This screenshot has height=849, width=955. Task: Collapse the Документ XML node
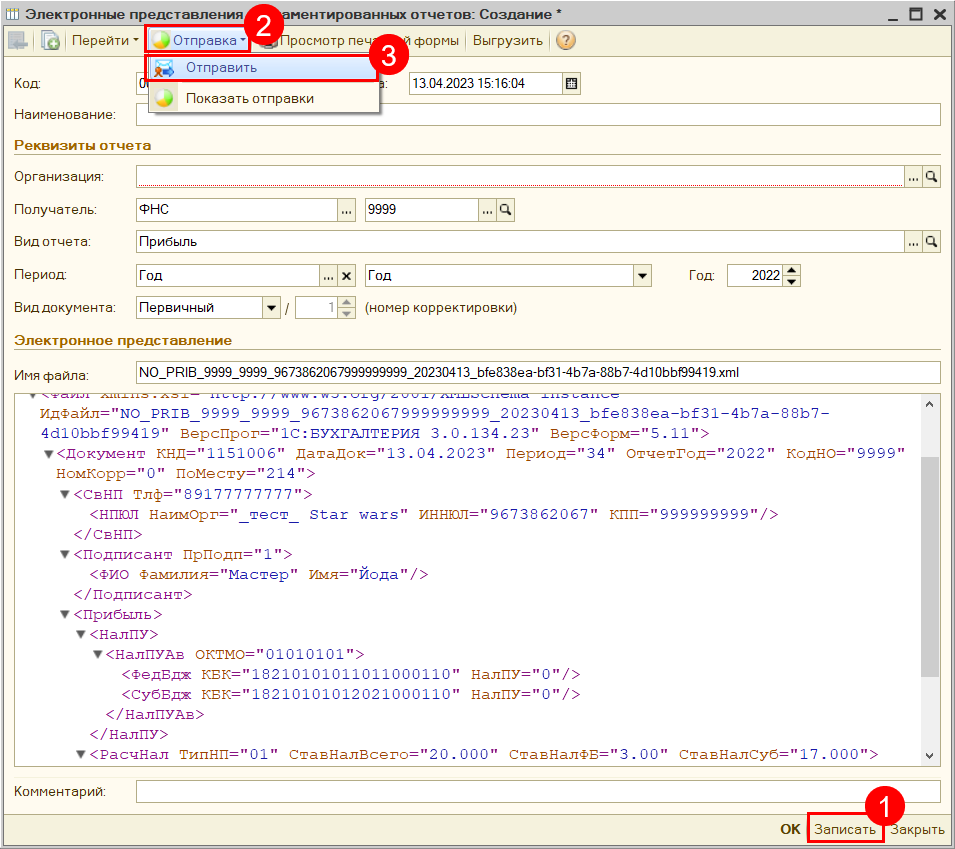pyautogui.click(x=48, y=454)
